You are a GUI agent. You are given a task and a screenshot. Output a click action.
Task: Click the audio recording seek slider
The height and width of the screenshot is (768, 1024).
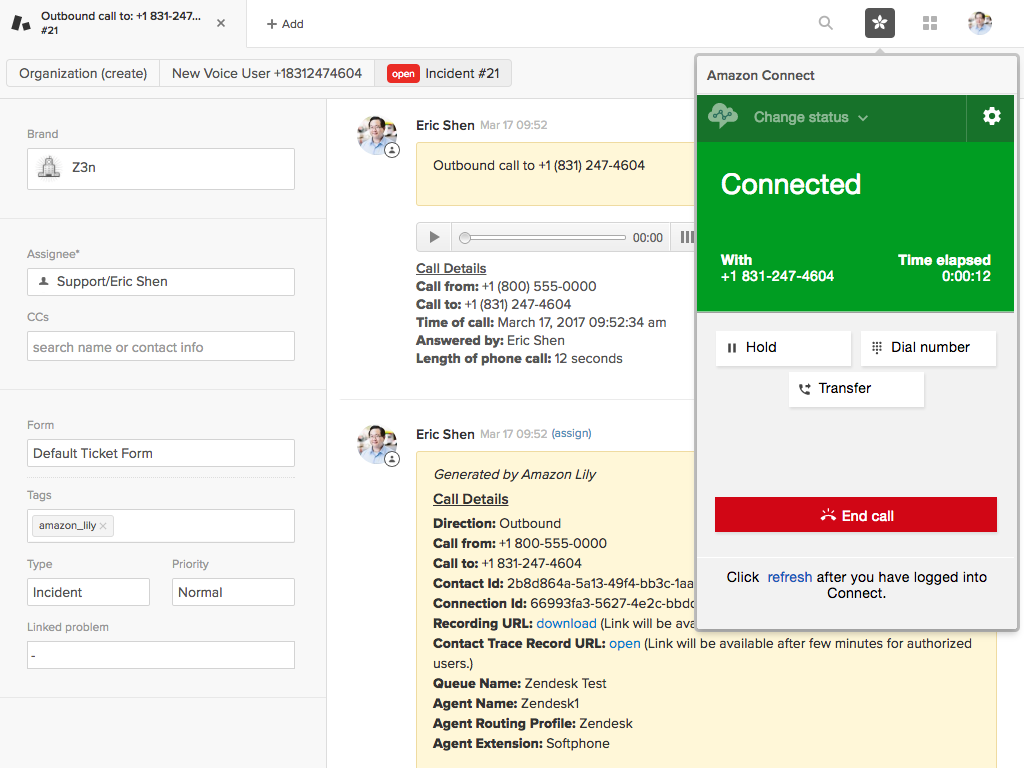tap(543, 238)
